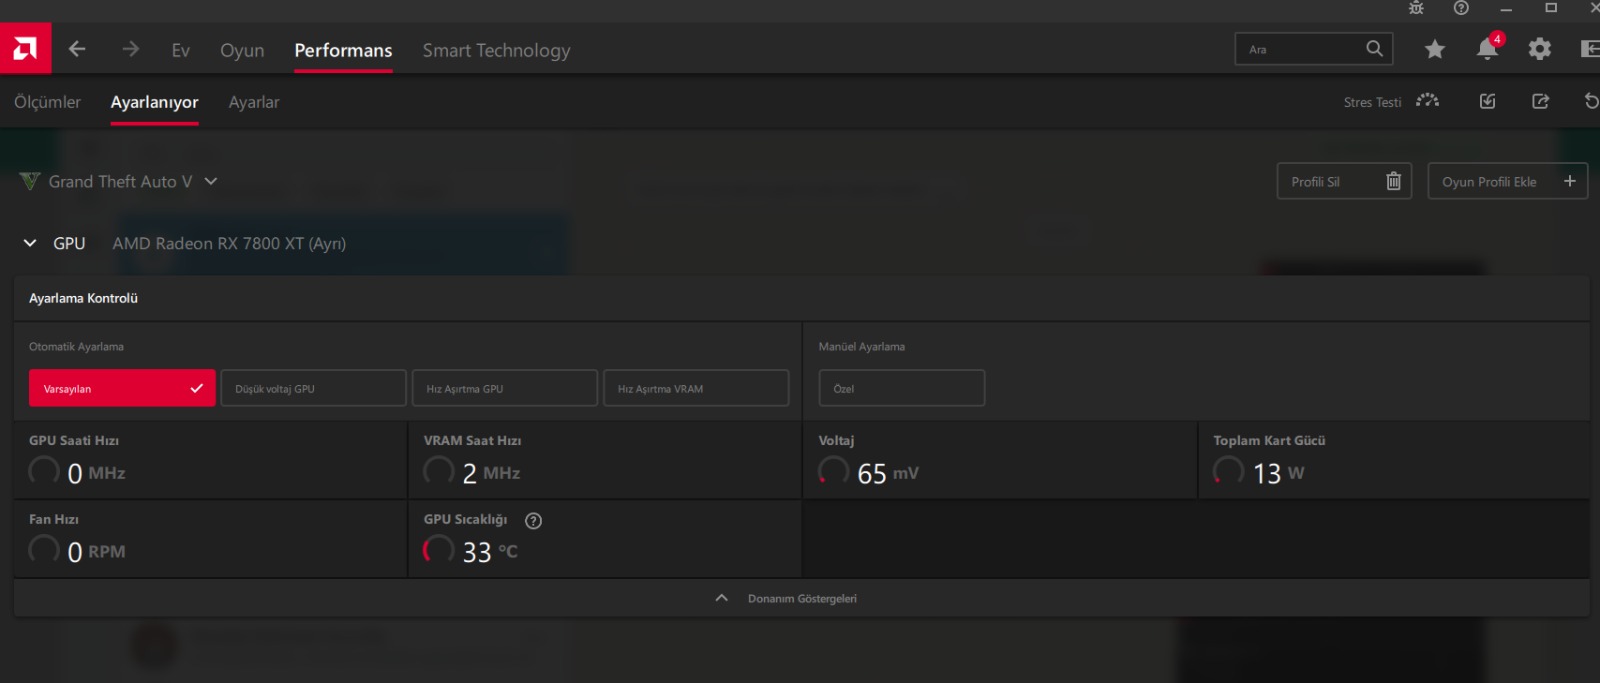
Task: Select Hız Aşırtma VRAM preset
Action: coord(696,388)
